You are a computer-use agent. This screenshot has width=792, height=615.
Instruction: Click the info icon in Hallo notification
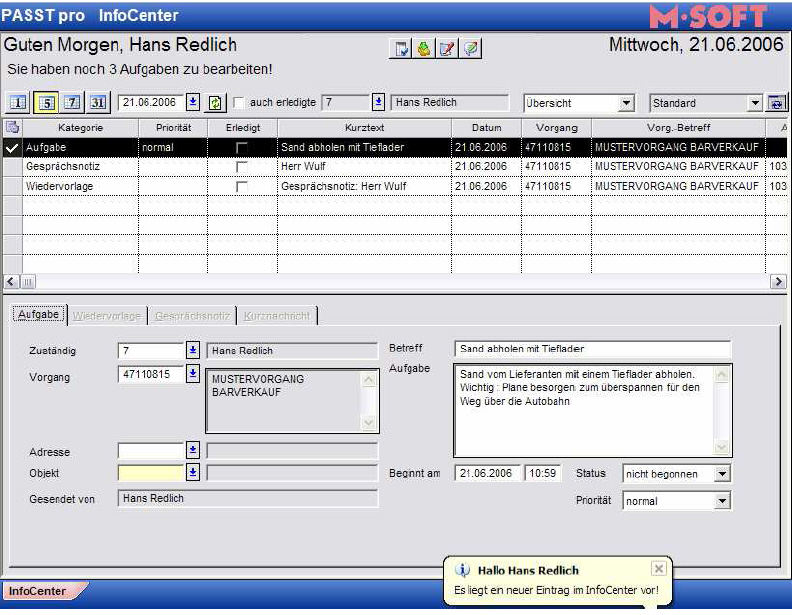point(462,570)
